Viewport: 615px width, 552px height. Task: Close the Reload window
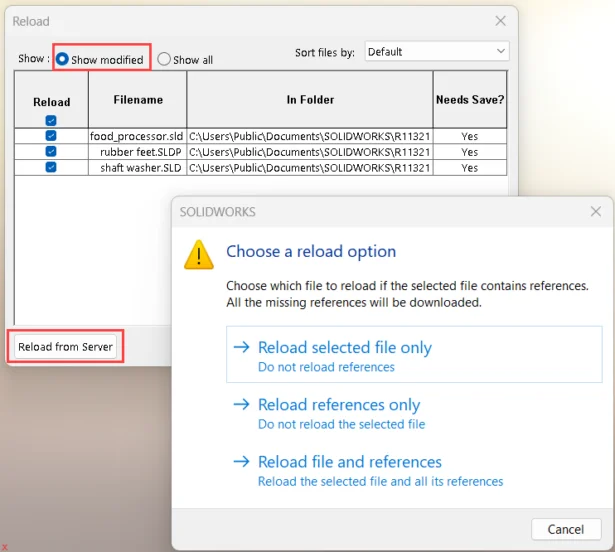pyautogui.click(x=500, y=21)
